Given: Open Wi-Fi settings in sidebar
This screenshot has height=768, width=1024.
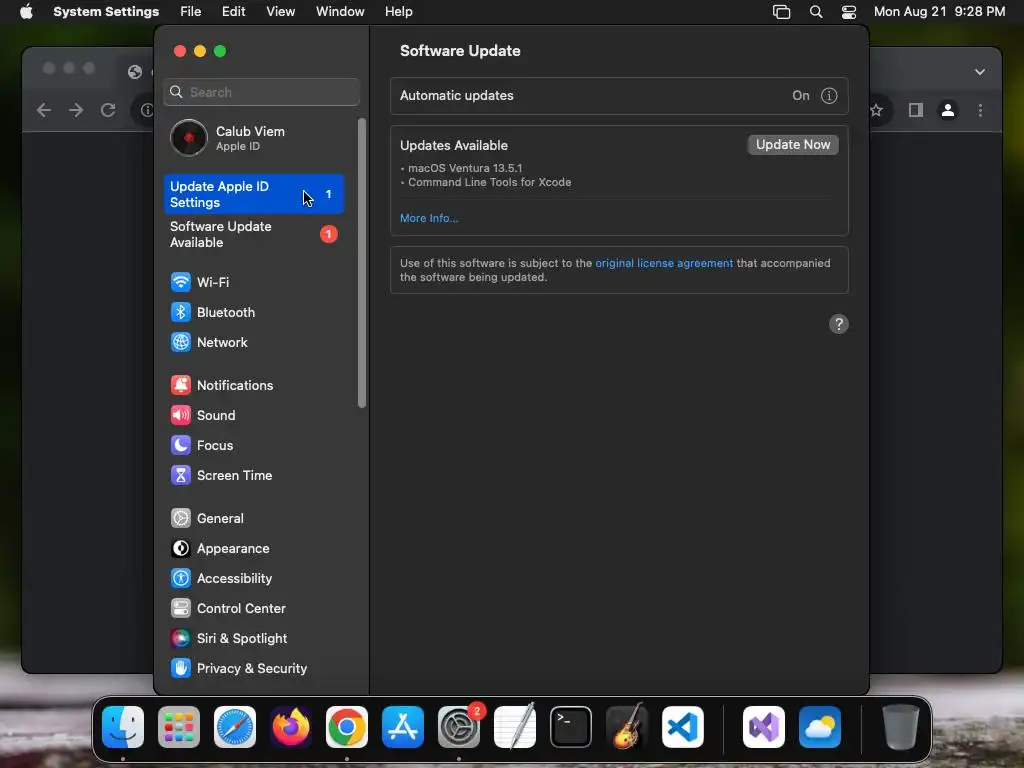Looking at the screenshot, I should click(x=199, y=282).
